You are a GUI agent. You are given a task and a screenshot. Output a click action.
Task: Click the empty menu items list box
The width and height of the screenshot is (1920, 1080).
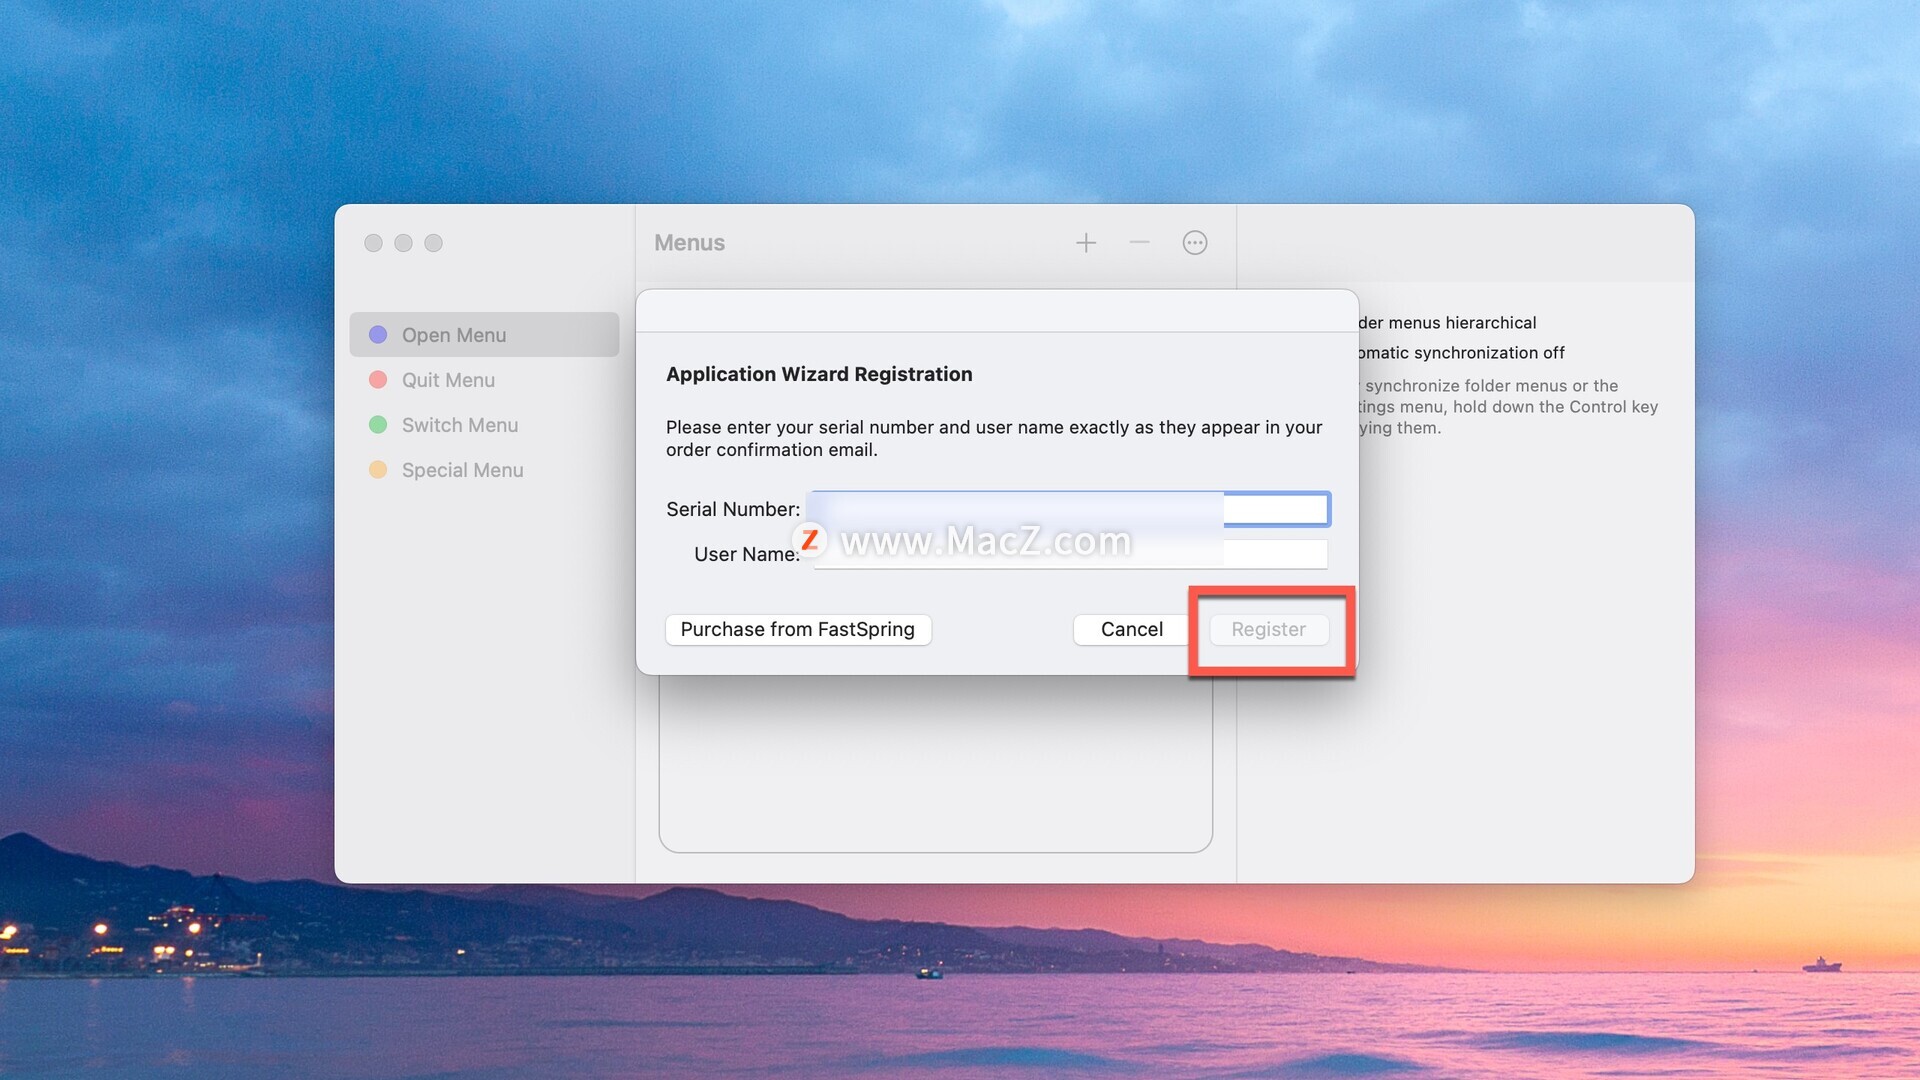point(935,765)
